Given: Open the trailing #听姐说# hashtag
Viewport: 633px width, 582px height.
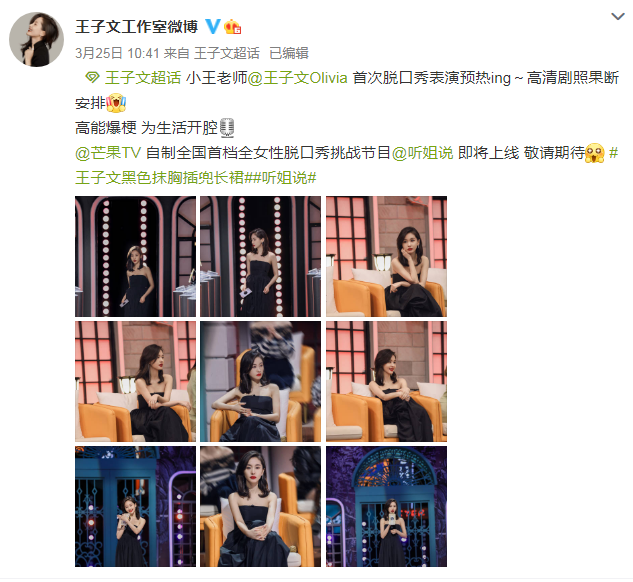Looking at the screenshot, I should [285, 178].
